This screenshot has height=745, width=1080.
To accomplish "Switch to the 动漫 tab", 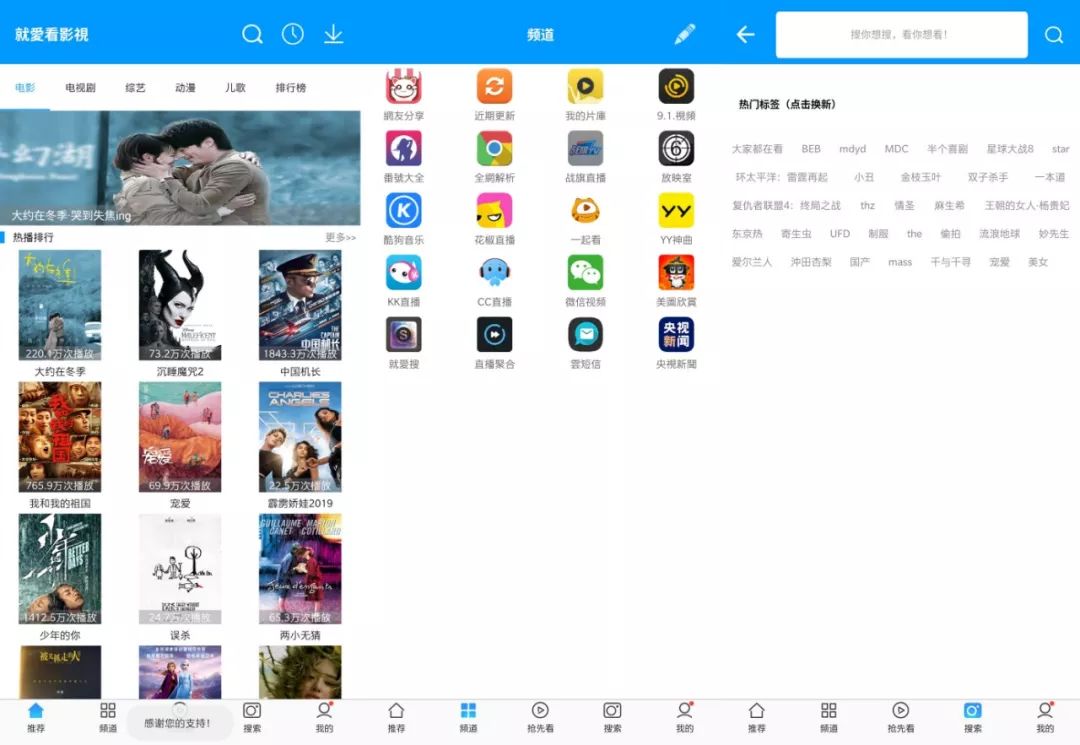I will [185, 87].
